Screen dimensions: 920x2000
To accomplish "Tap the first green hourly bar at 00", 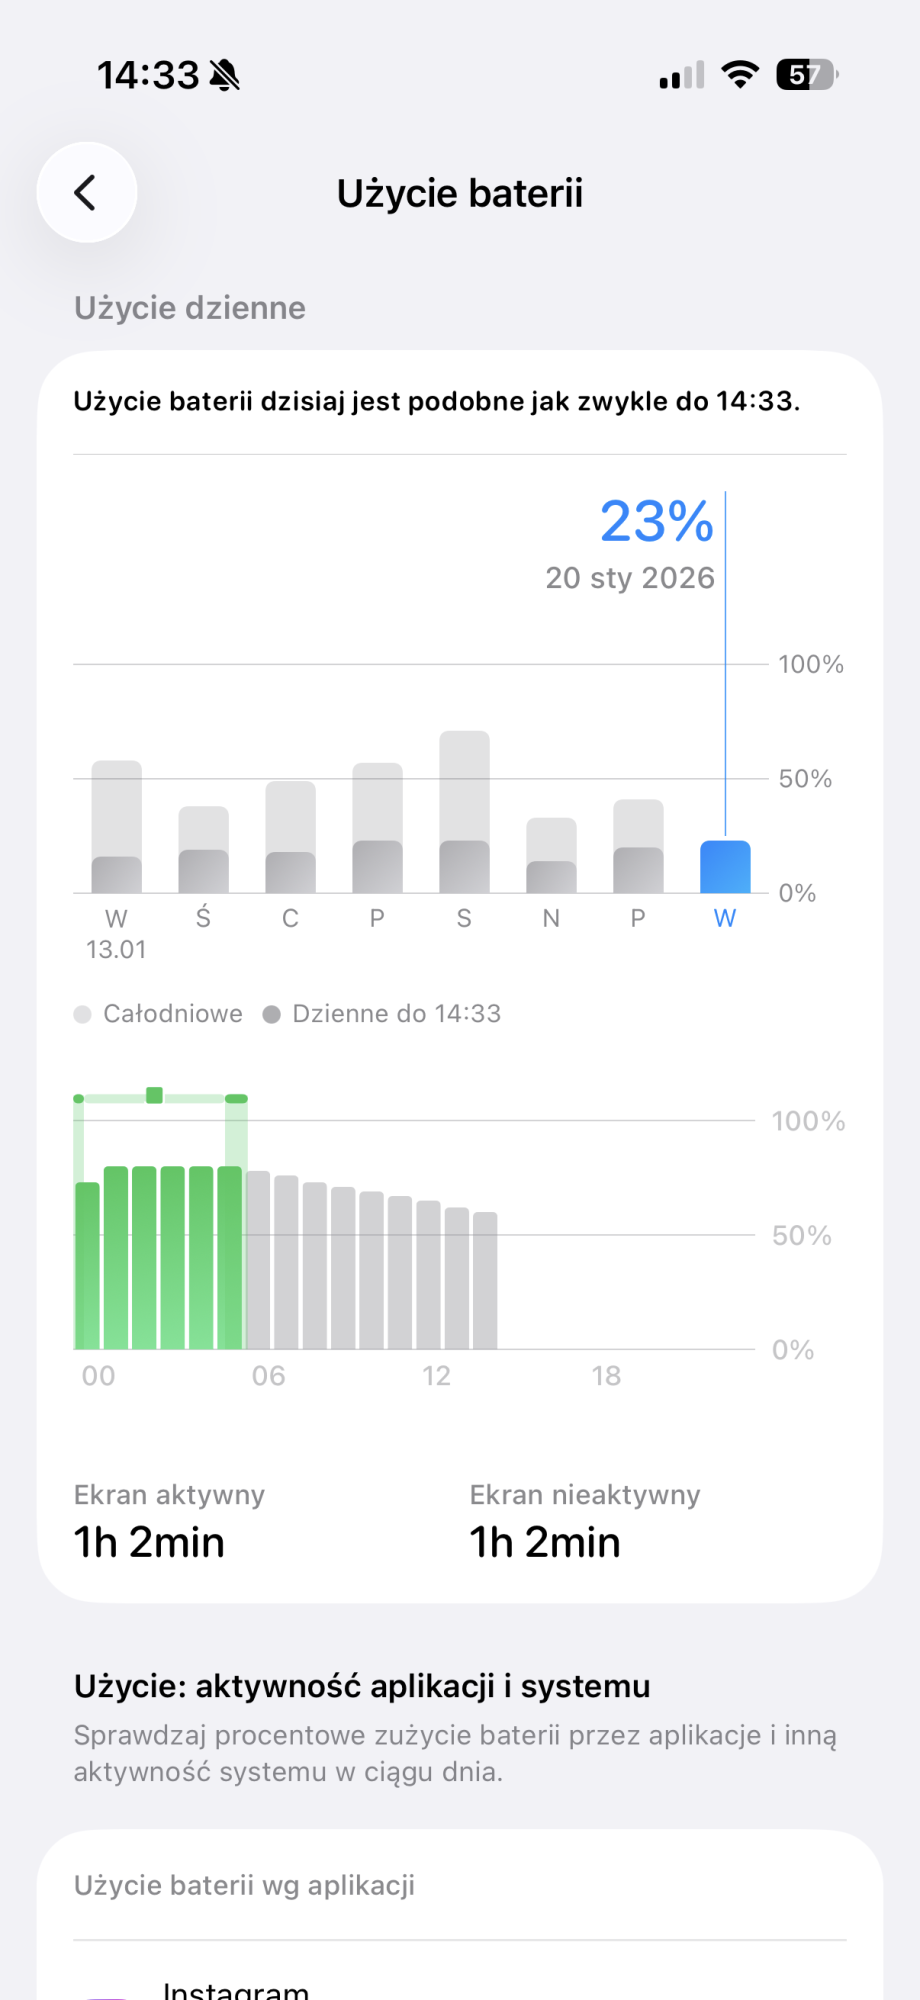I will (x=88, y=1265).
